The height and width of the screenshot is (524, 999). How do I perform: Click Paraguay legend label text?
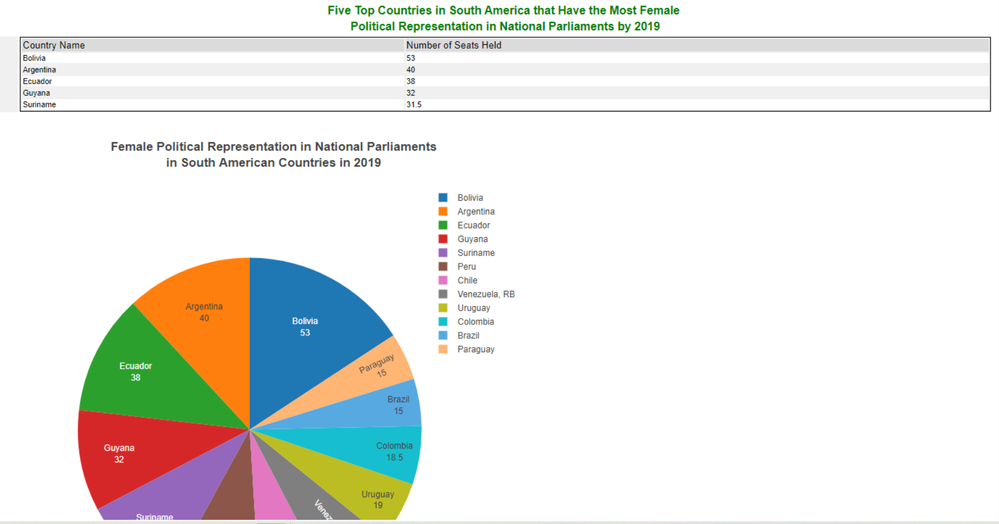[476, 349]
